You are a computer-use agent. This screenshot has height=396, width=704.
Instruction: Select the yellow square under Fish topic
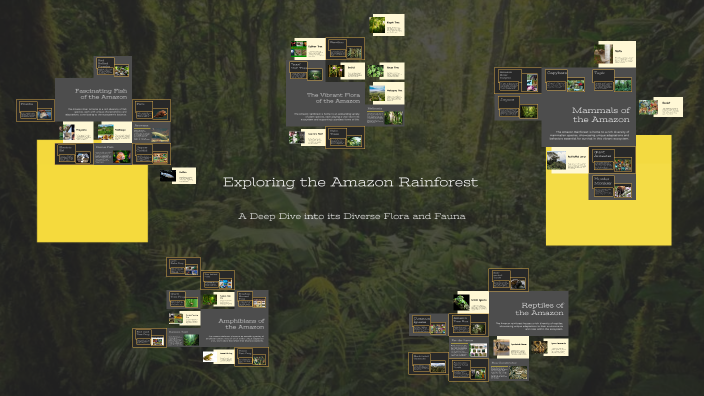92,203
